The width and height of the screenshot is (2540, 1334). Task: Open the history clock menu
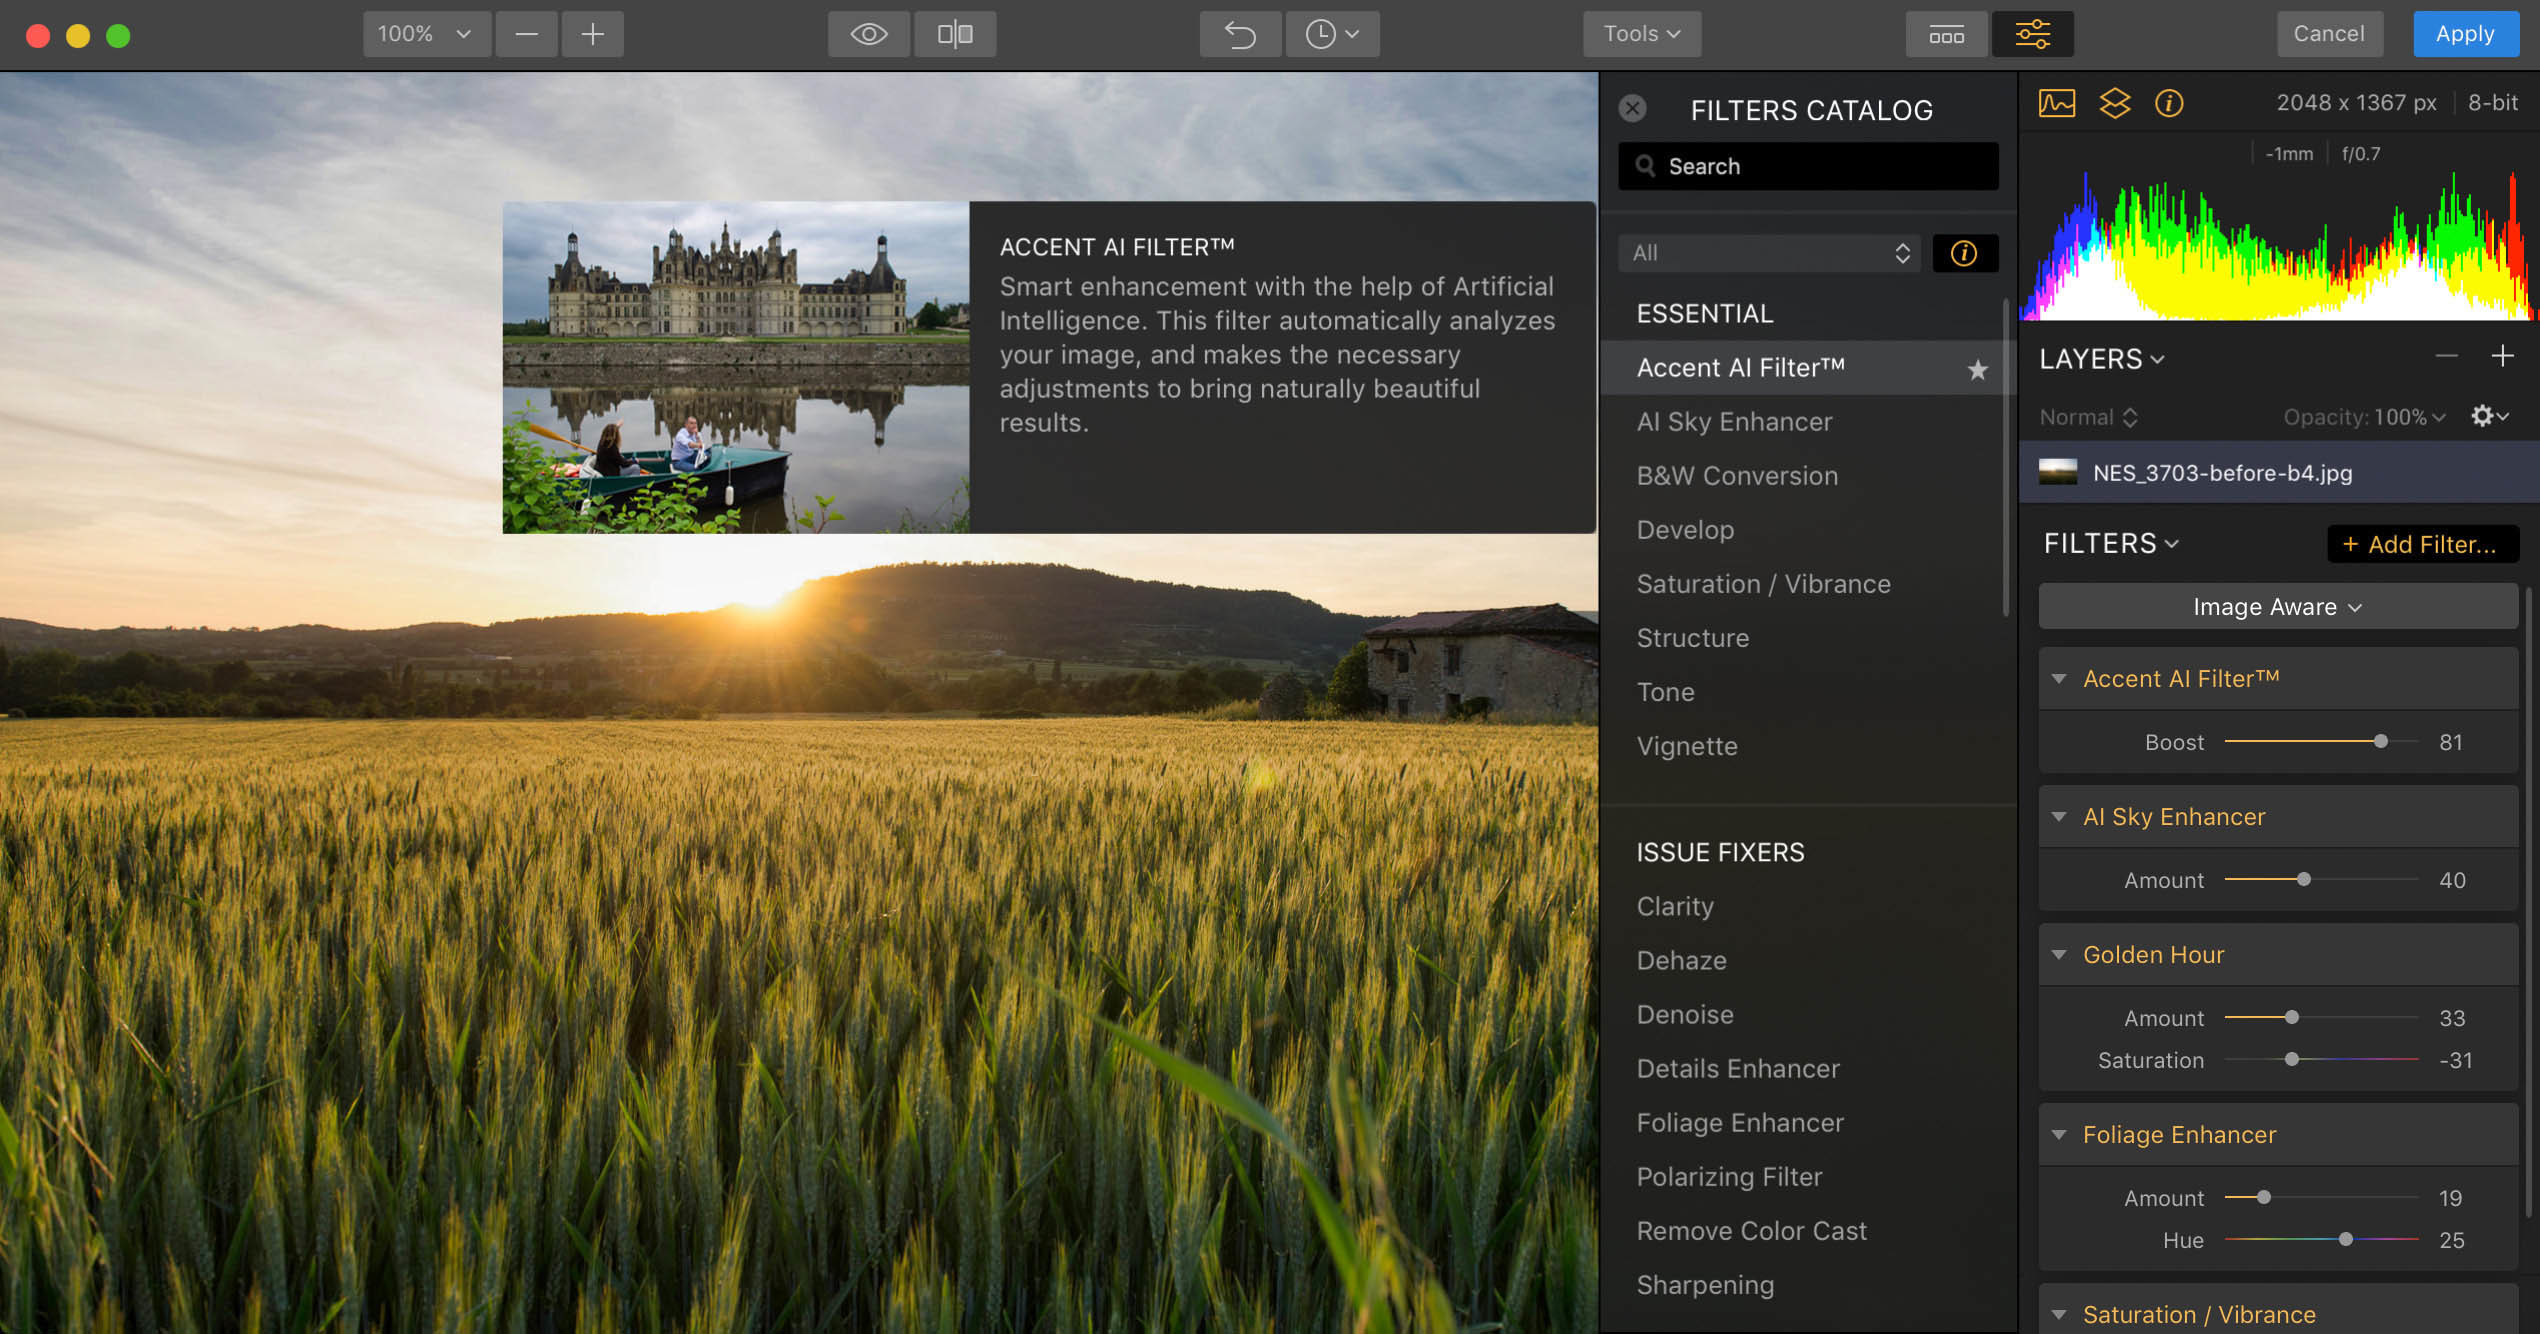click(1331, 34)
